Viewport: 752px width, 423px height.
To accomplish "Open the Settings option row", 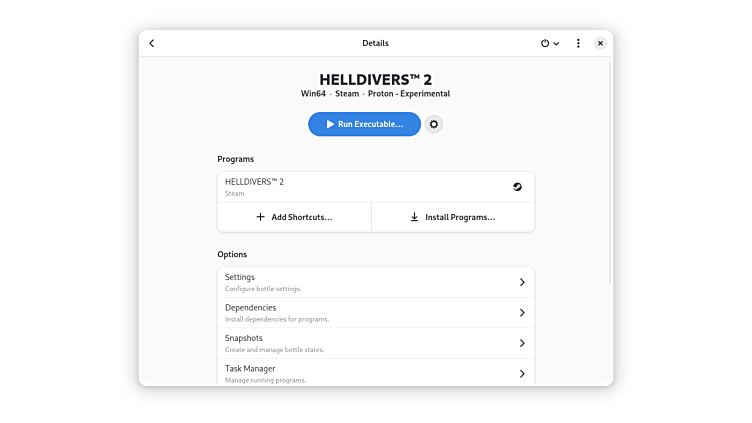I will click(360, 282).
